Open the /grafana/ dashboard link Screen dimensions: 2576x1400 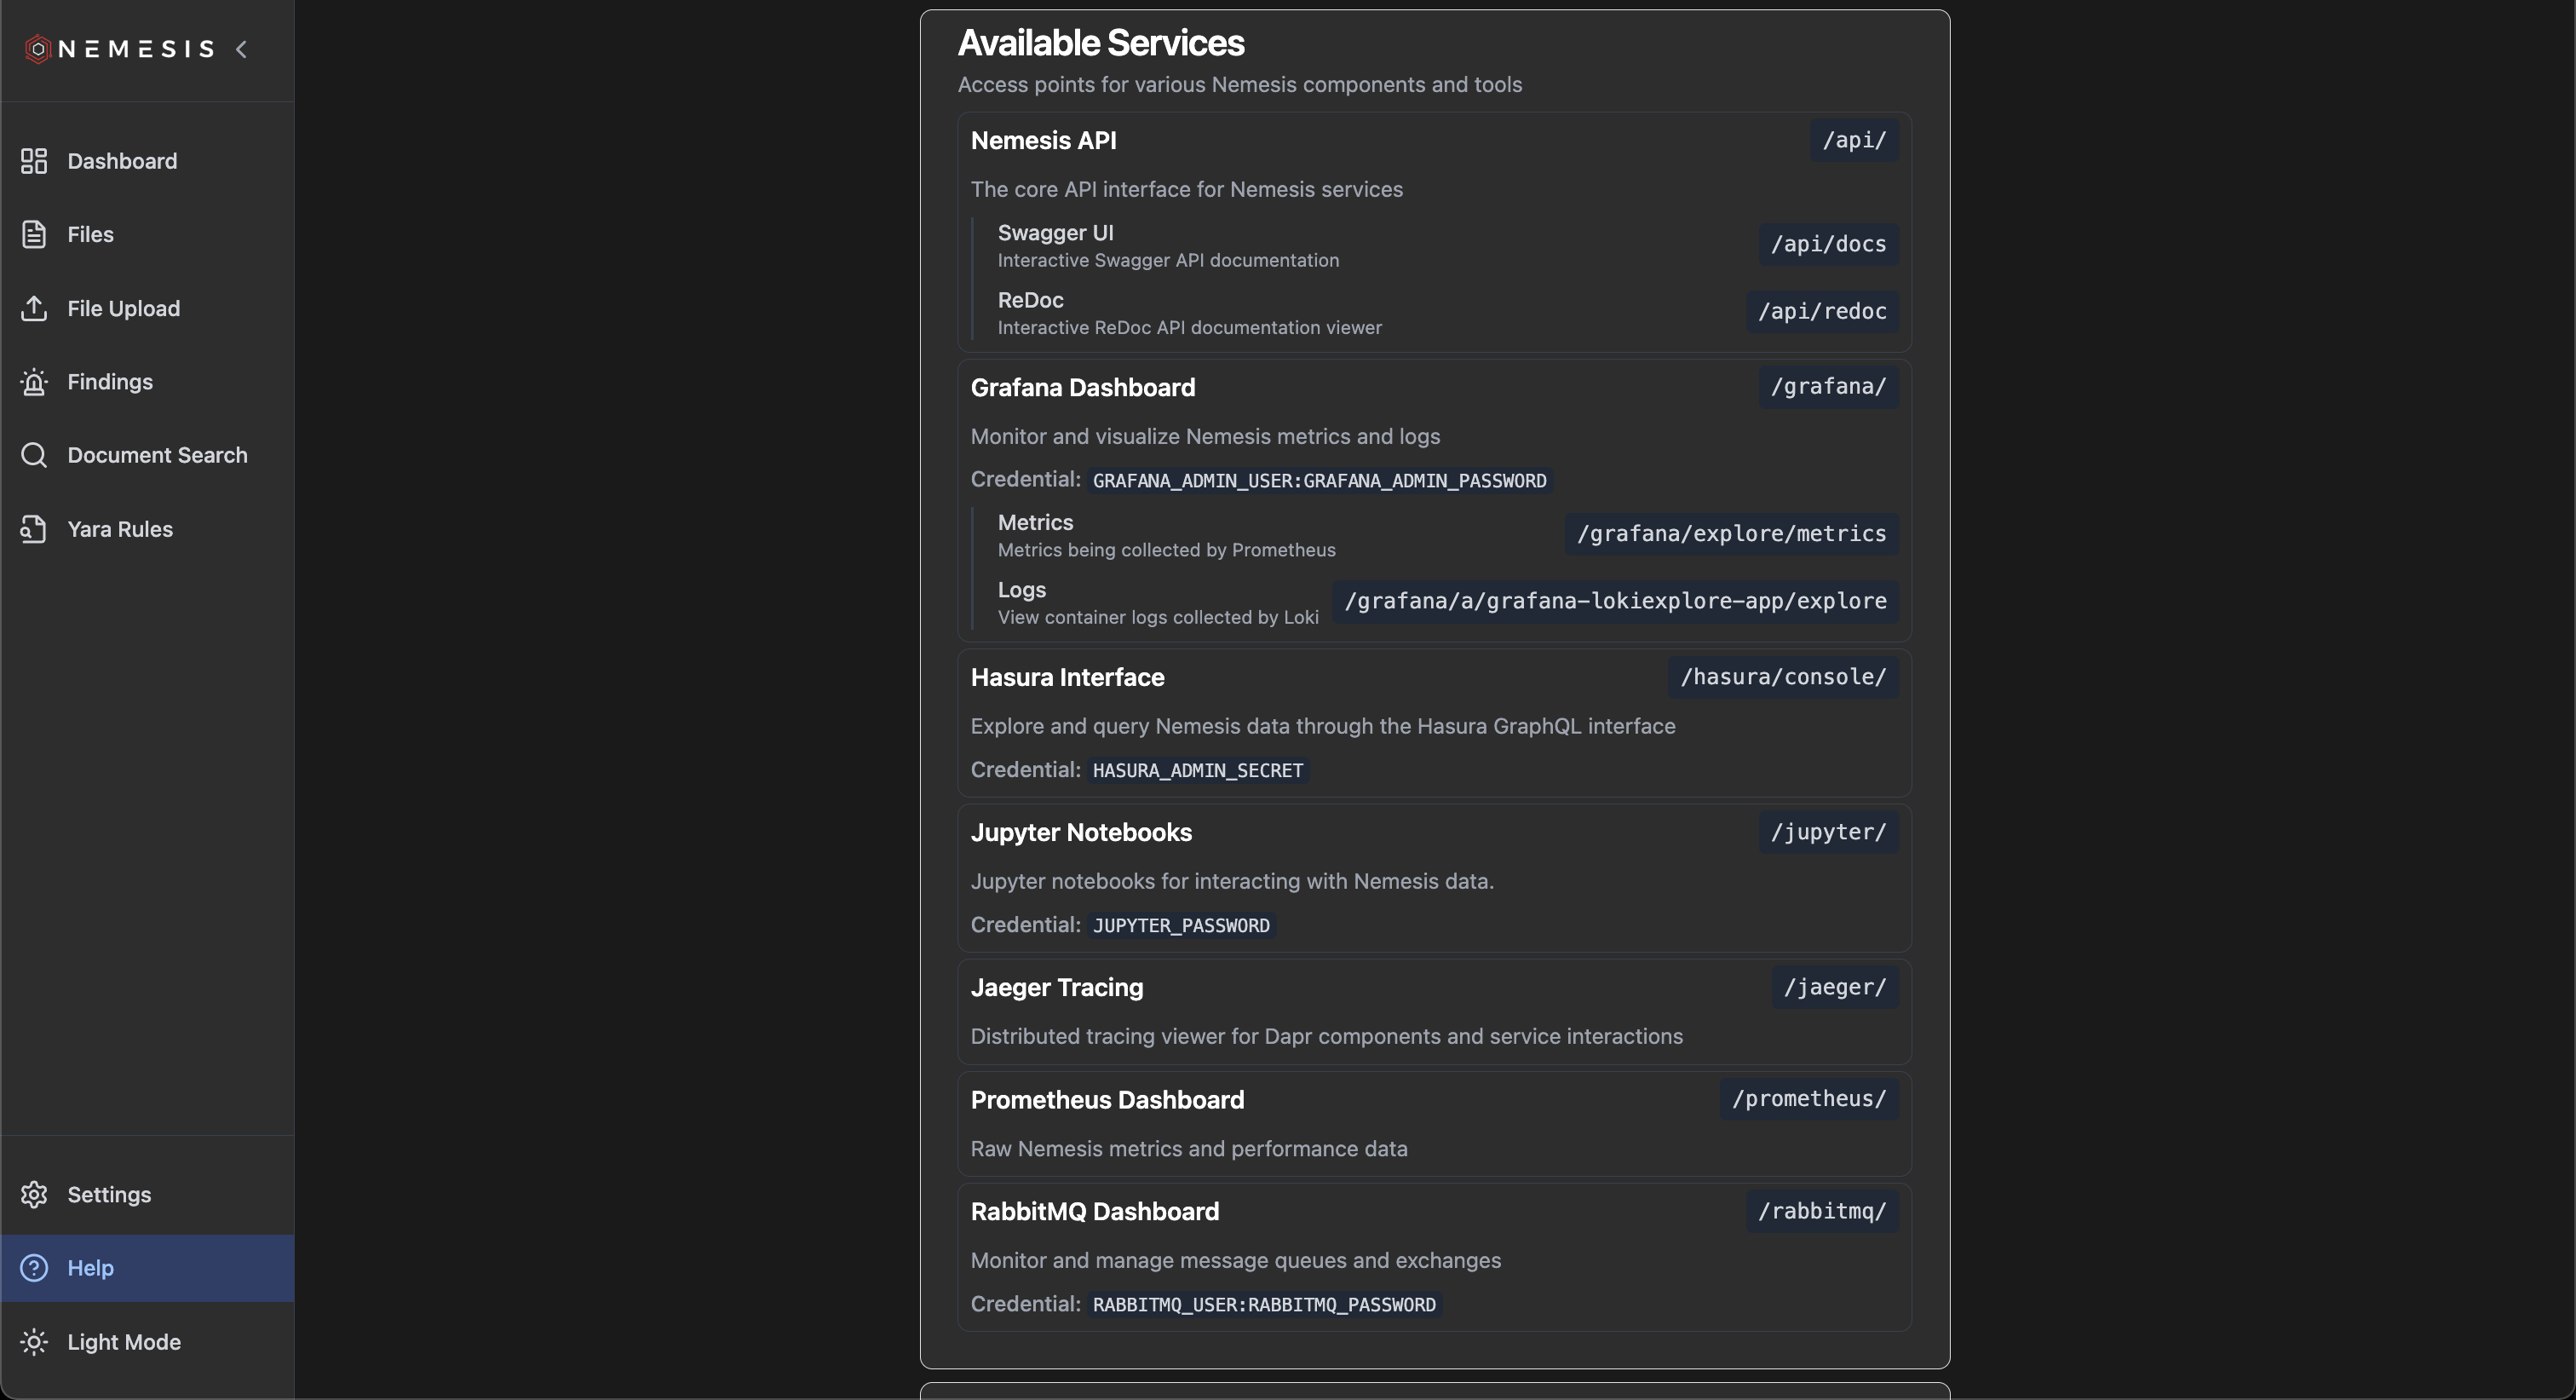1828,387
